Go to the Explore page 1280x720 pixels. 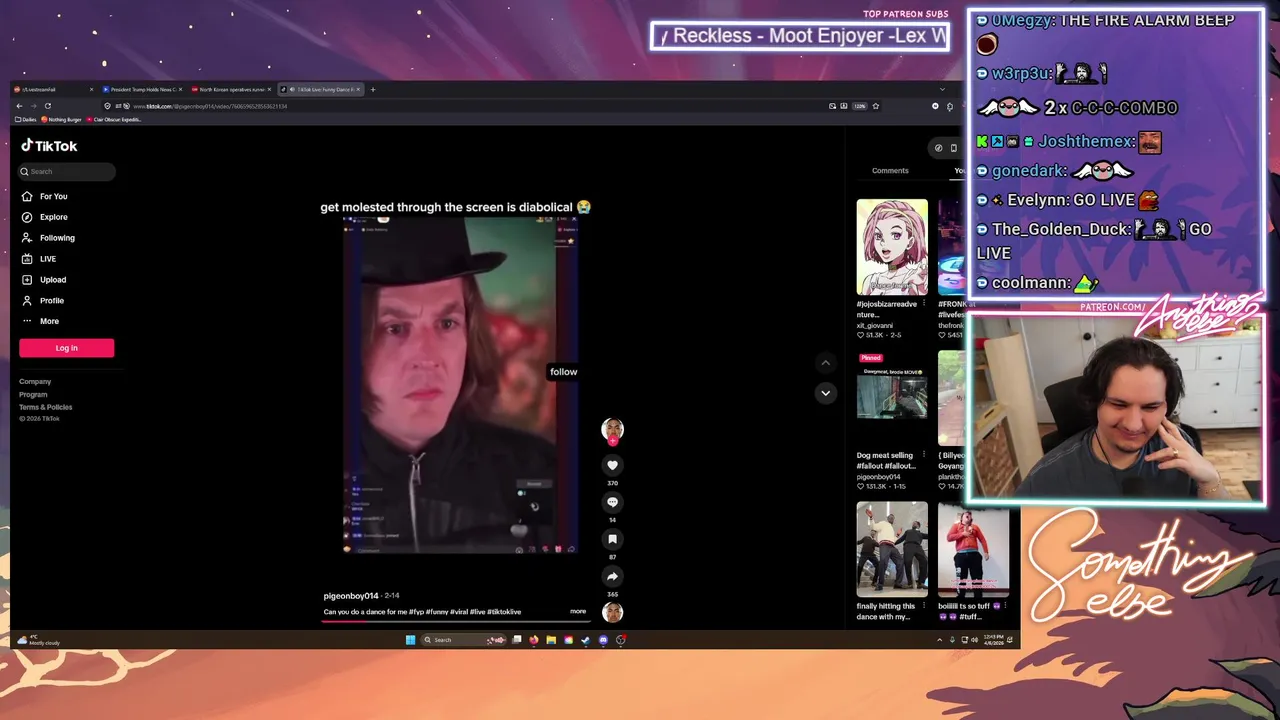[x=46, y=217]
